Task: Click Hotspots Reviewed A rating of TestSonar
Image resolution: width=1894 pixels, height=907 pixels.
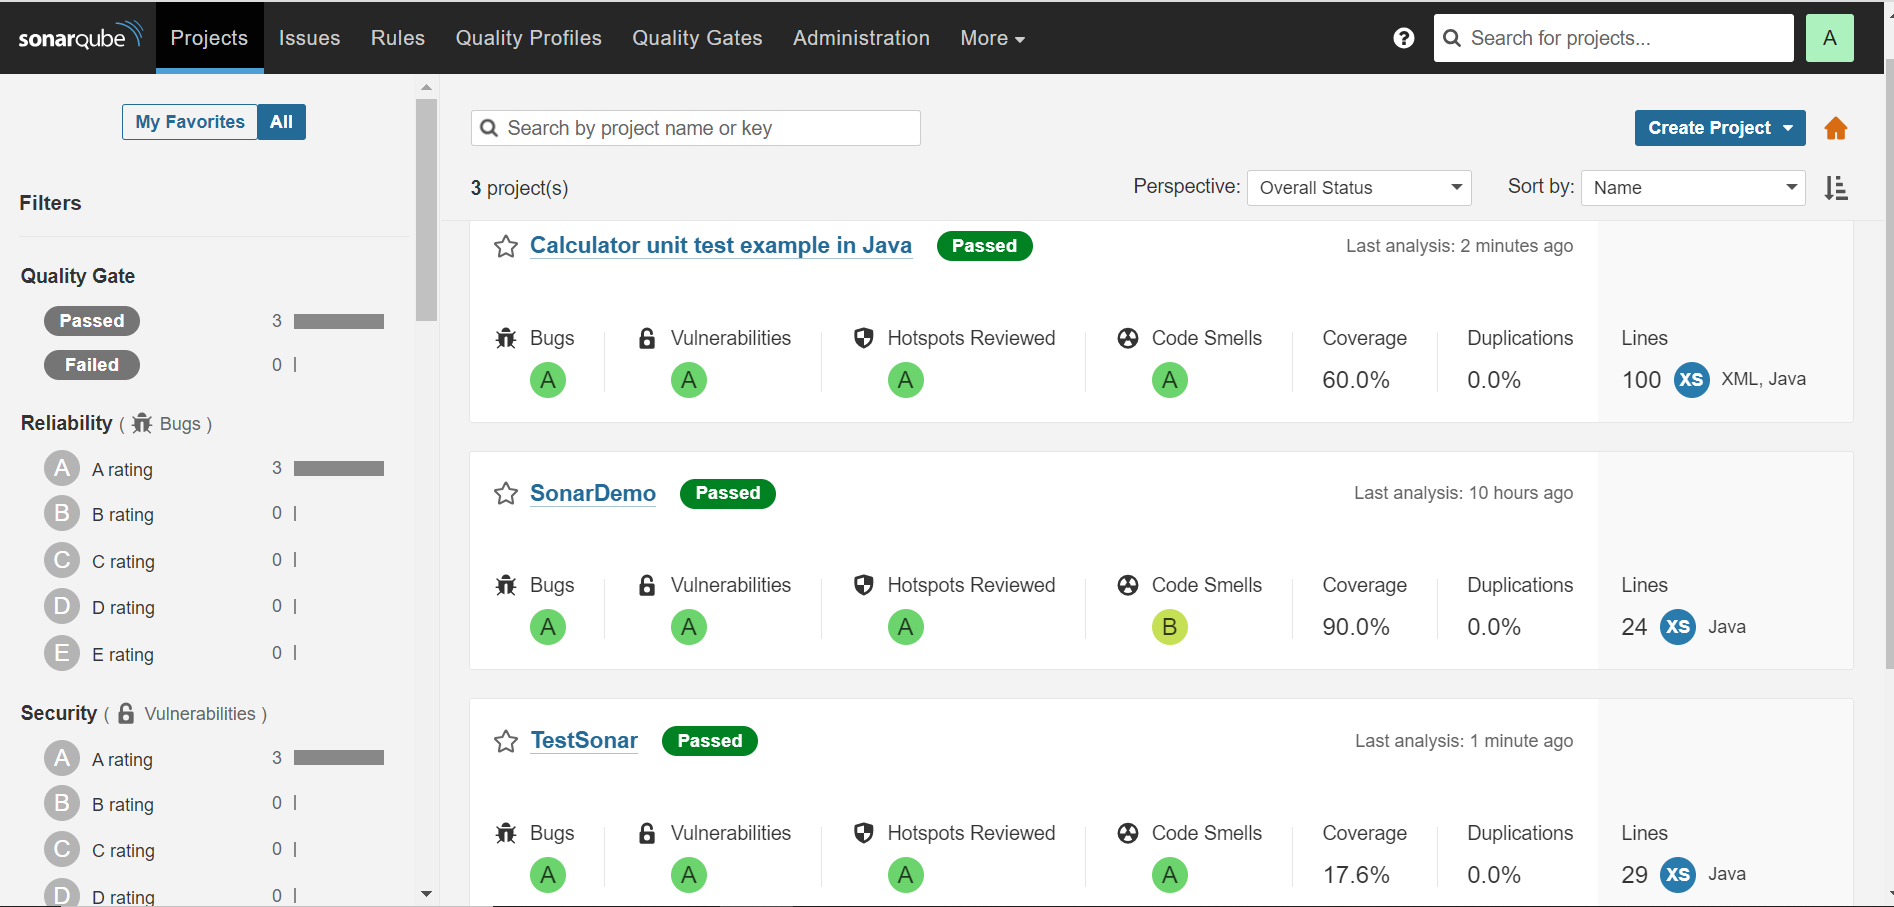Action: (x=906, y=875)
